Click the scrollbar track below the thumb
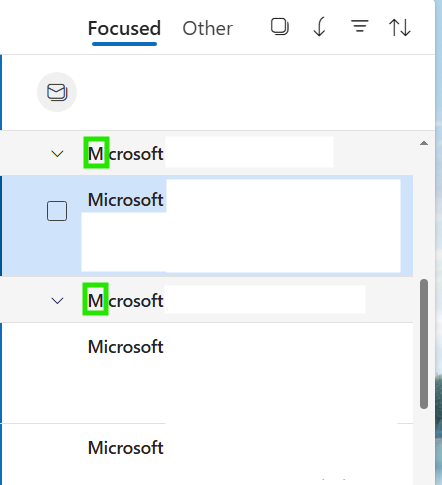The height and width of the screenshot is (485, 442). tap(424, 447)
